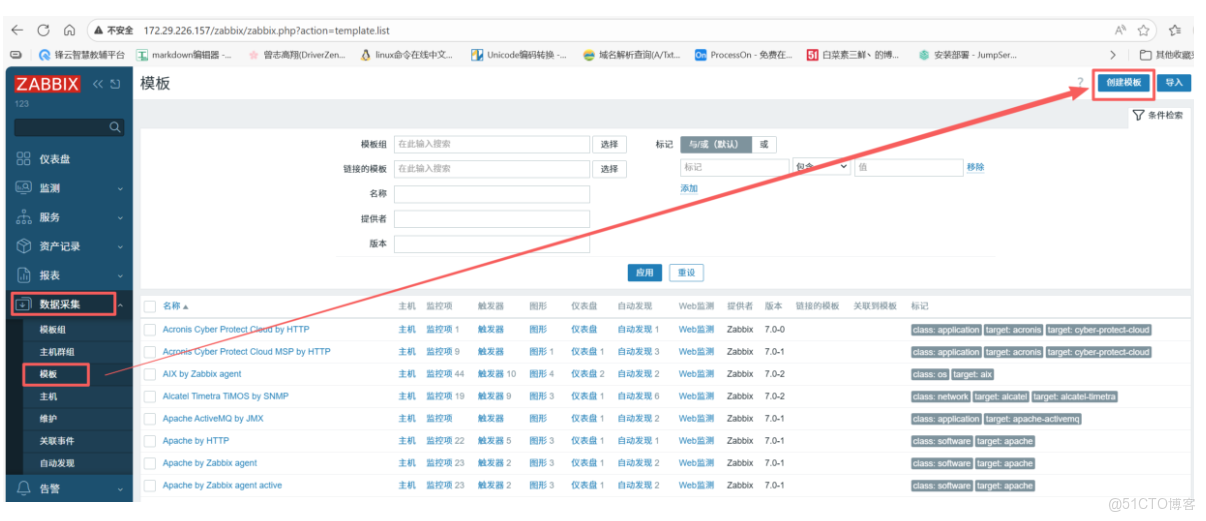This screenshot has height=521, width=1206.
Task: Add page to favorites with star icon
Action: pyautogui.click(x=1144, y=30)
